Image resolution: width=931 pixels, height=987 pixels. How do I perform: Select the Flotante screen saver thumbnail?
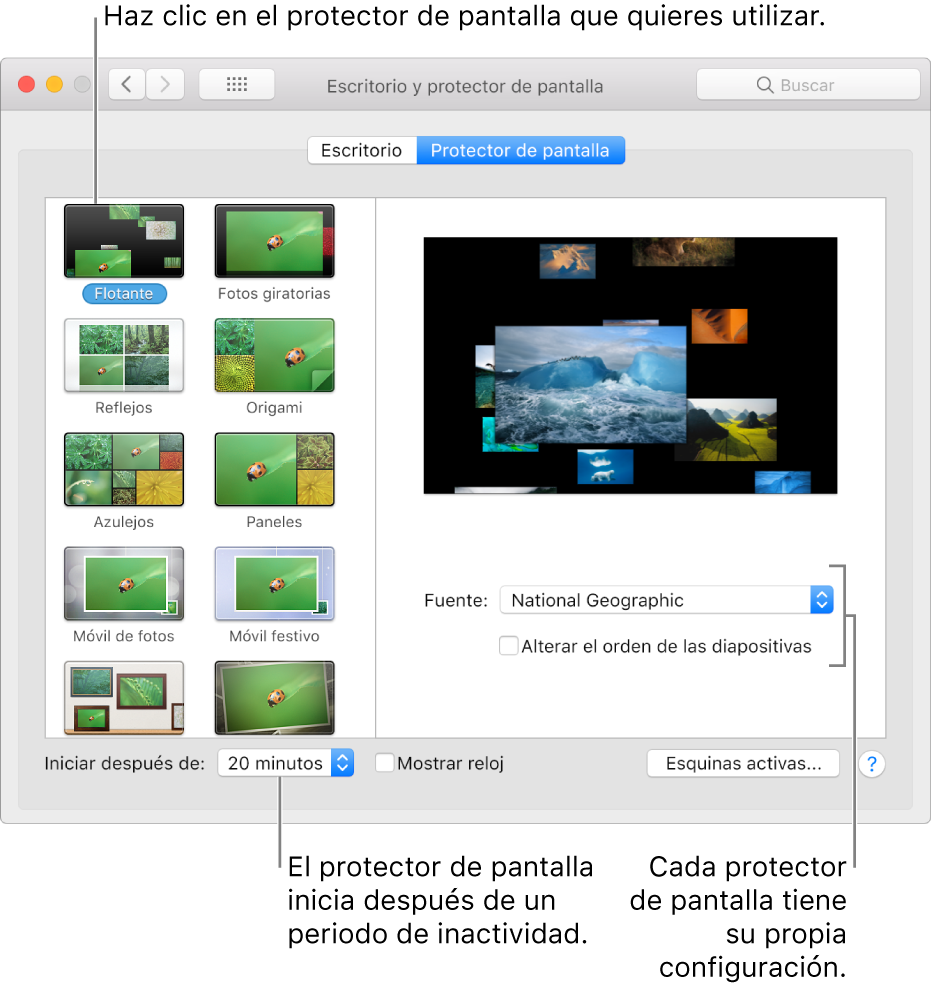click(124, 241)
